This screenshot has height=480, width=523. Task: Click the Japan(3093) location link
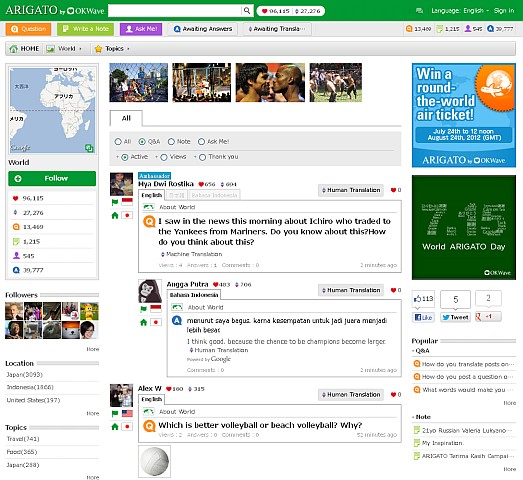pos(24,375)
